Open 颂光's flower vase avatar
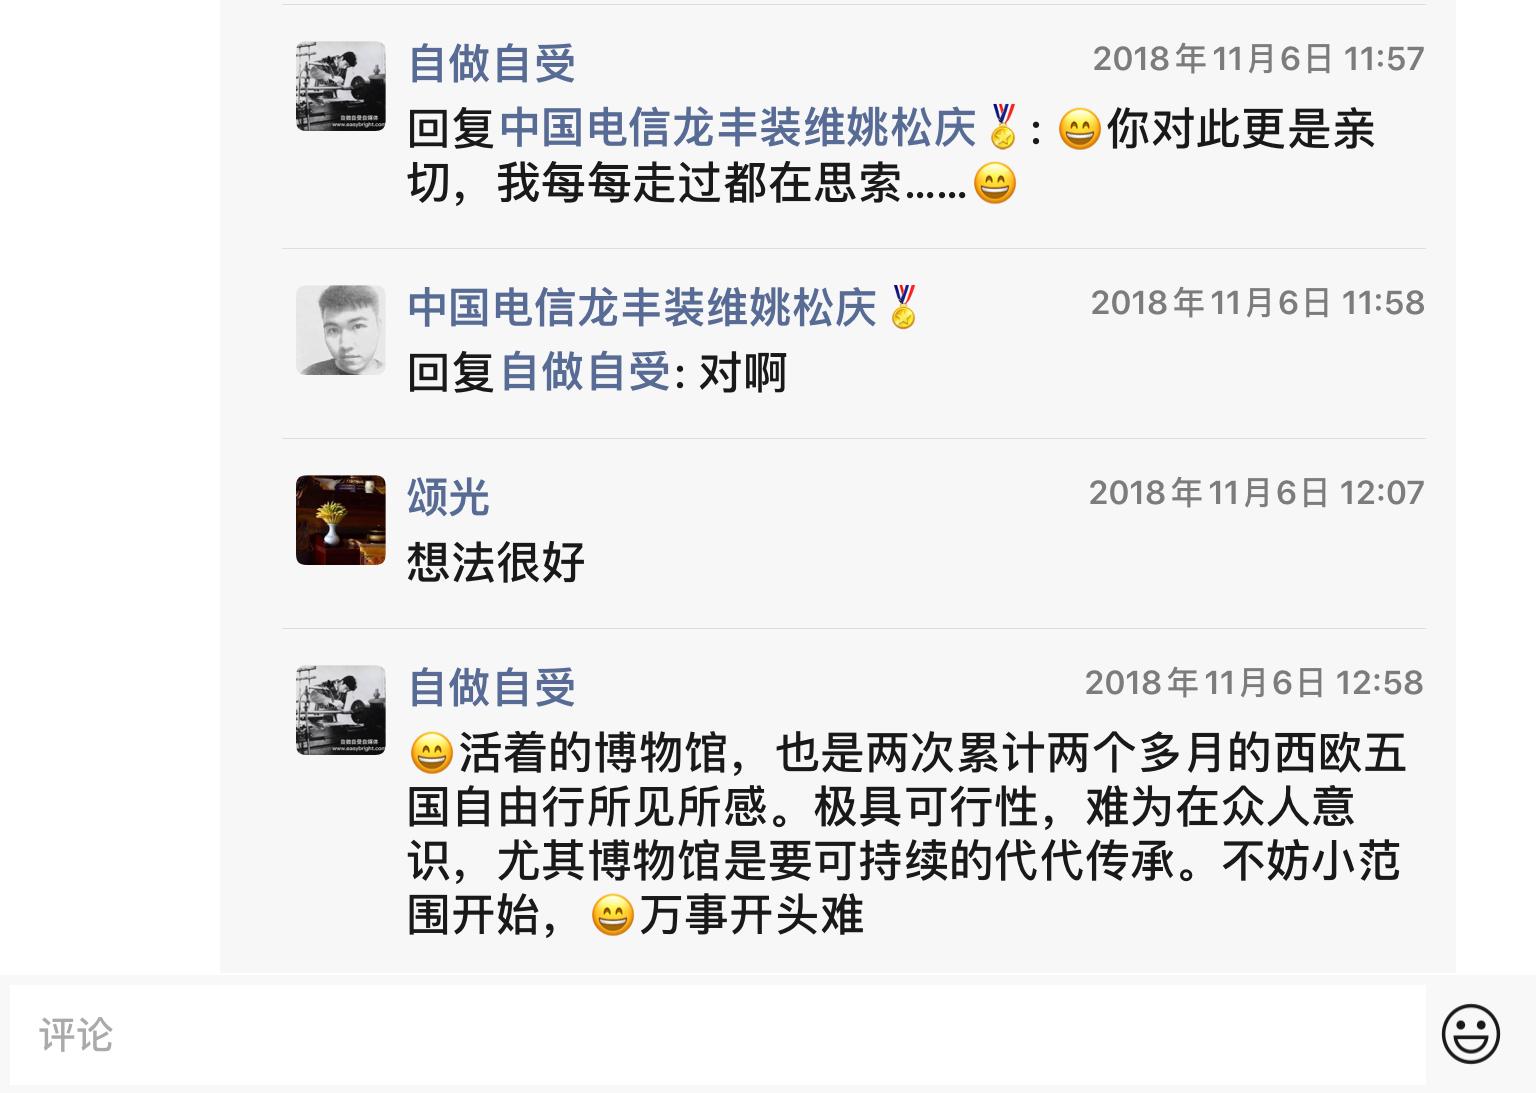The width and height of the screenshot is (1536, 1093). coord(341,520)
